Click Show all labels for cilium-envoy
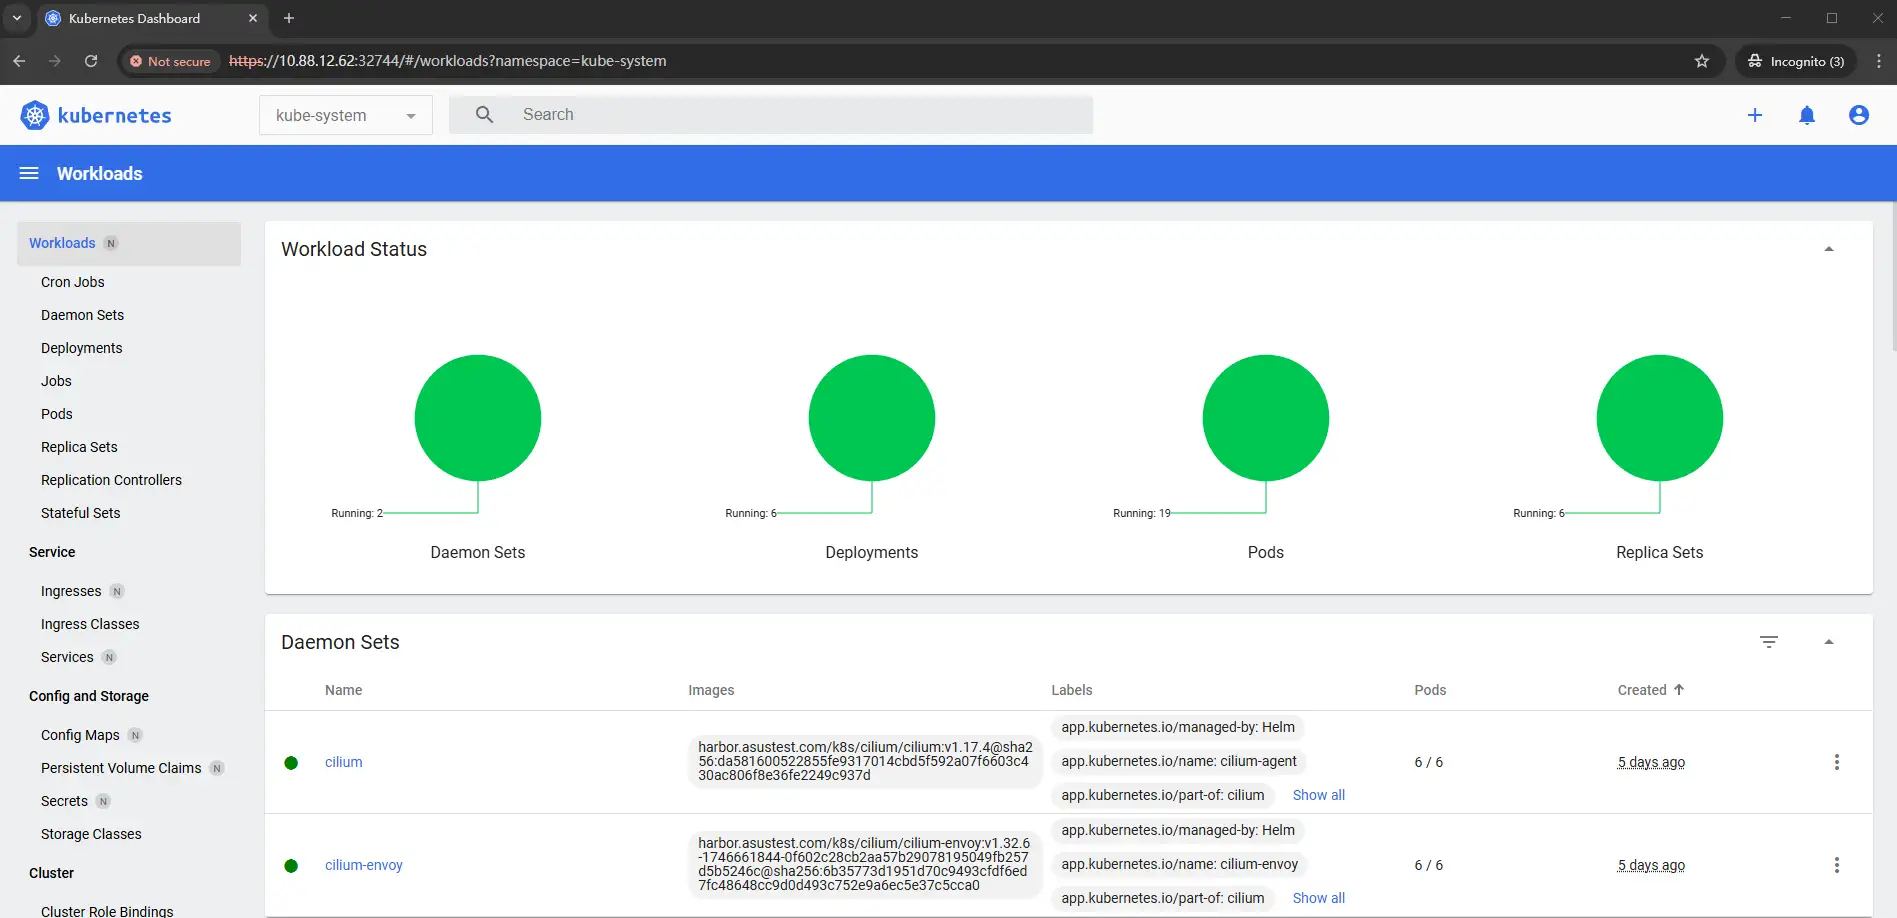This screenshot has height=918, width=1897. coord(1318,898)
